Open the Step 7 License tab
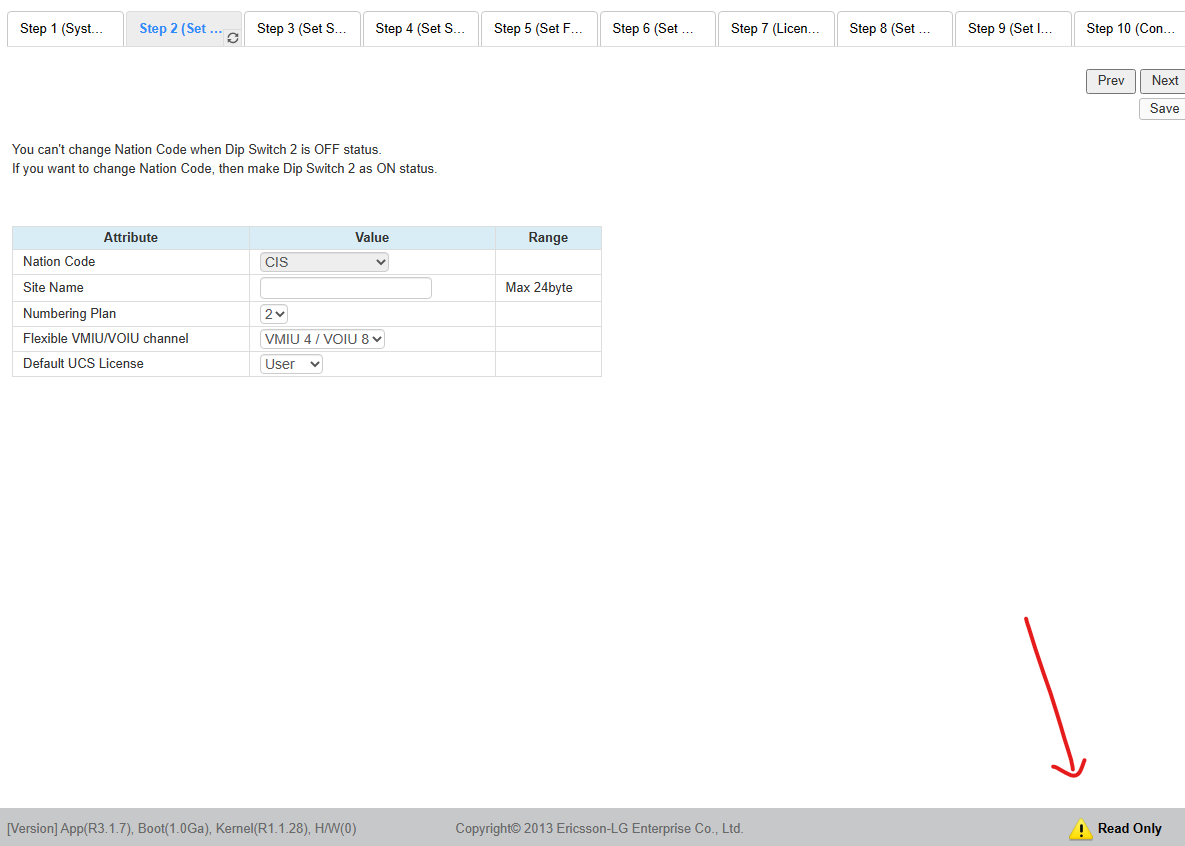The height and width of the screenshot is (846, 1185). tap(775, 29)
